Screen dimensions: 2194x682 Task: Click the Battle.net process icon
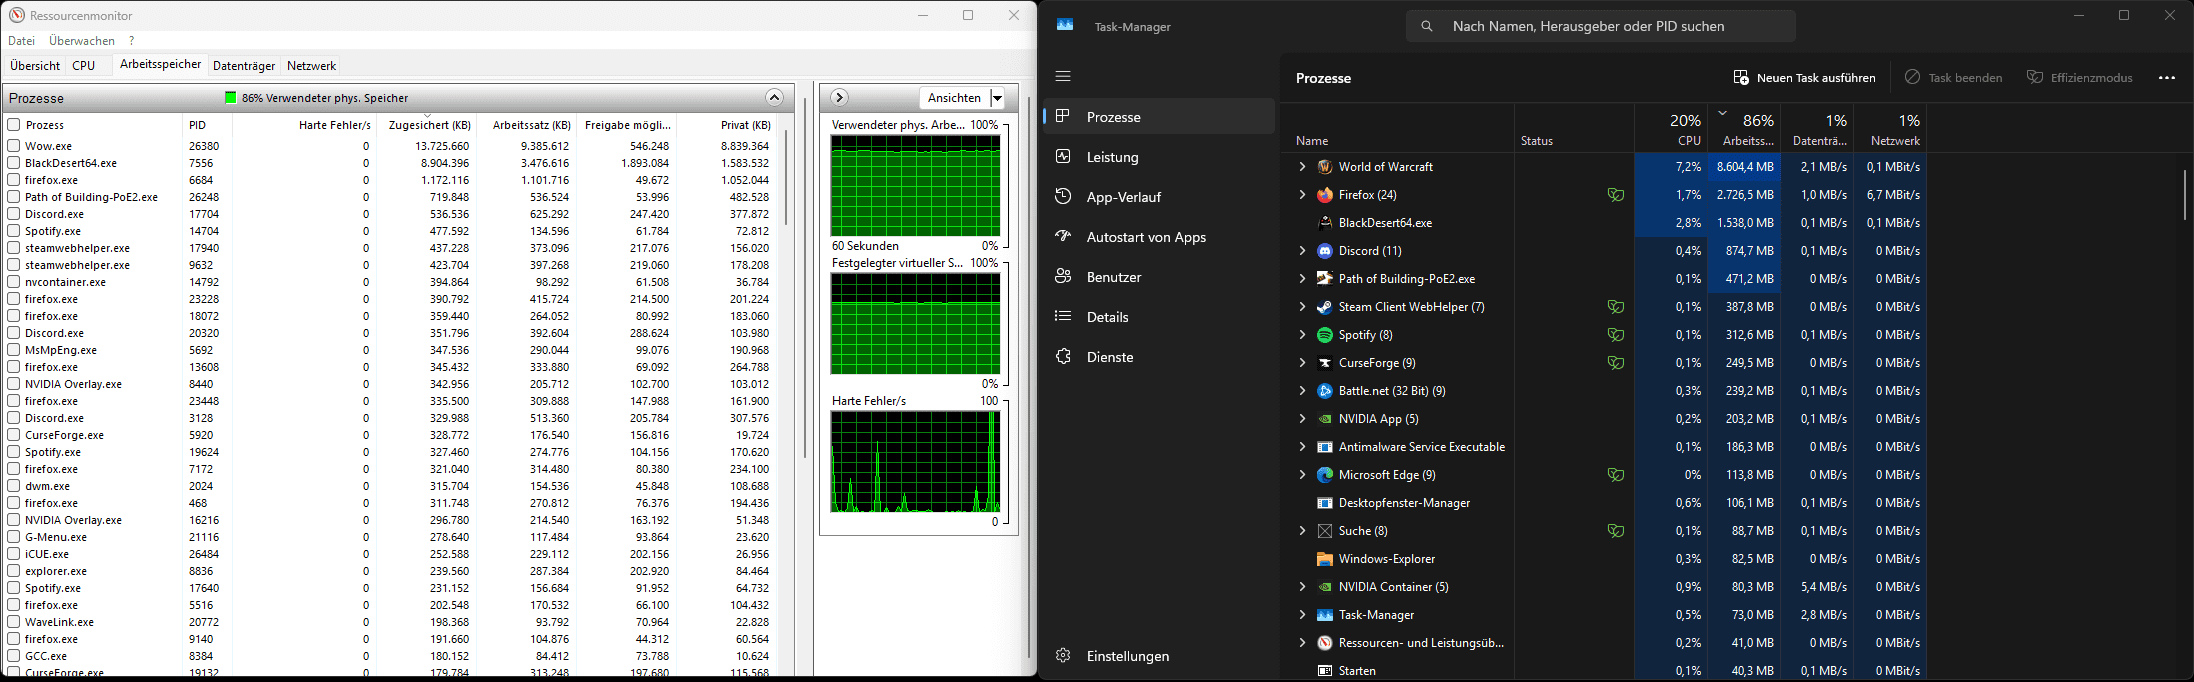pyautogui.click(x=1325, y=391)
